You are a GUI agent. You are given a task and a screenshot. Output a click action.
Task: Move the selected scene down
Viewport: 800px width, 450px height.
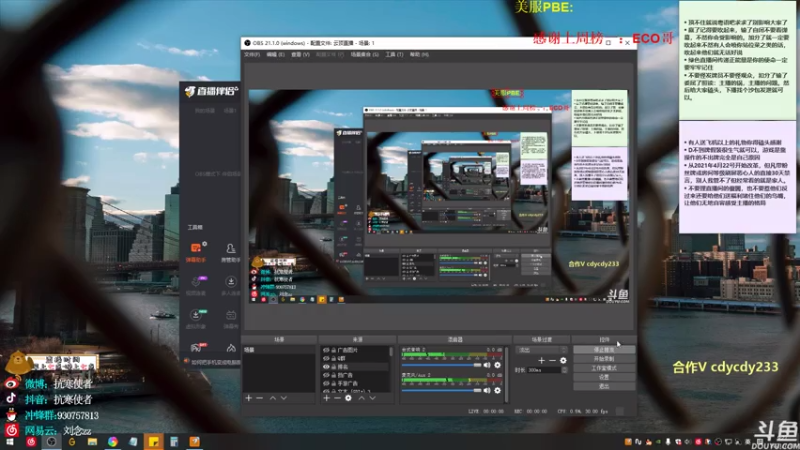pos(284,398)
